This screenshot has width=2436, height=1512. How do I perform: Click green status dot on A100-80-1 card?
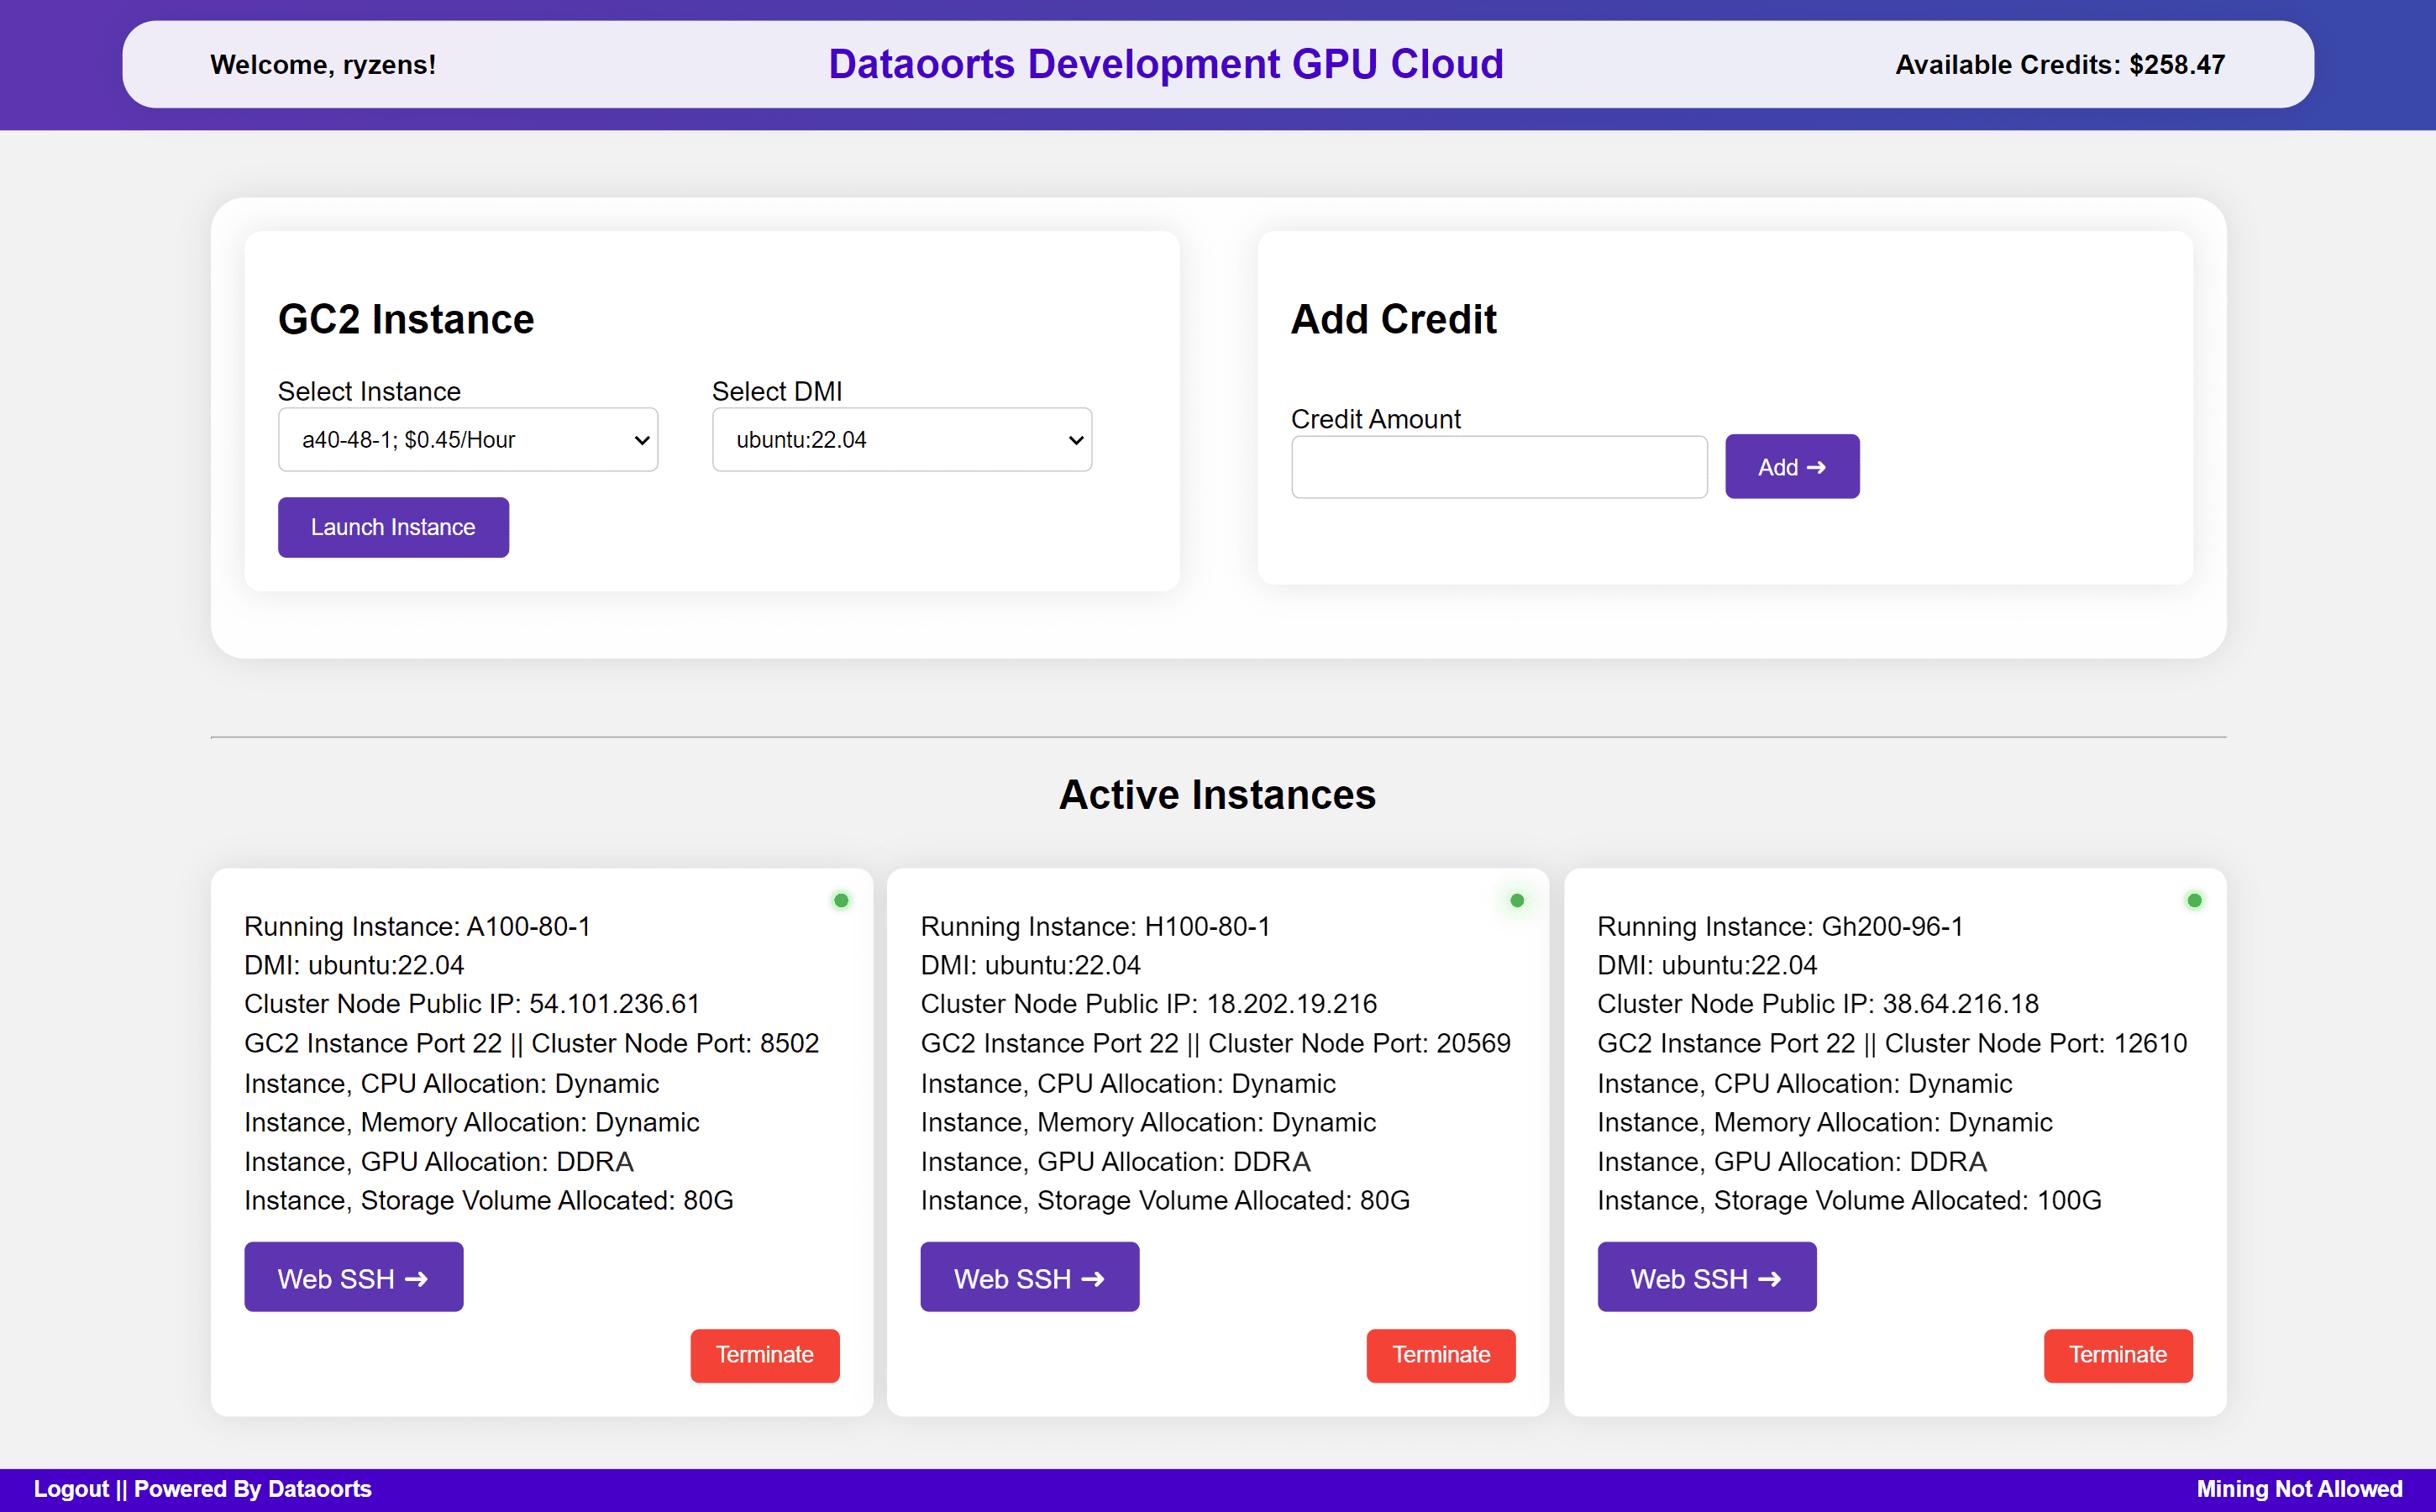click(x=841, y=900)
